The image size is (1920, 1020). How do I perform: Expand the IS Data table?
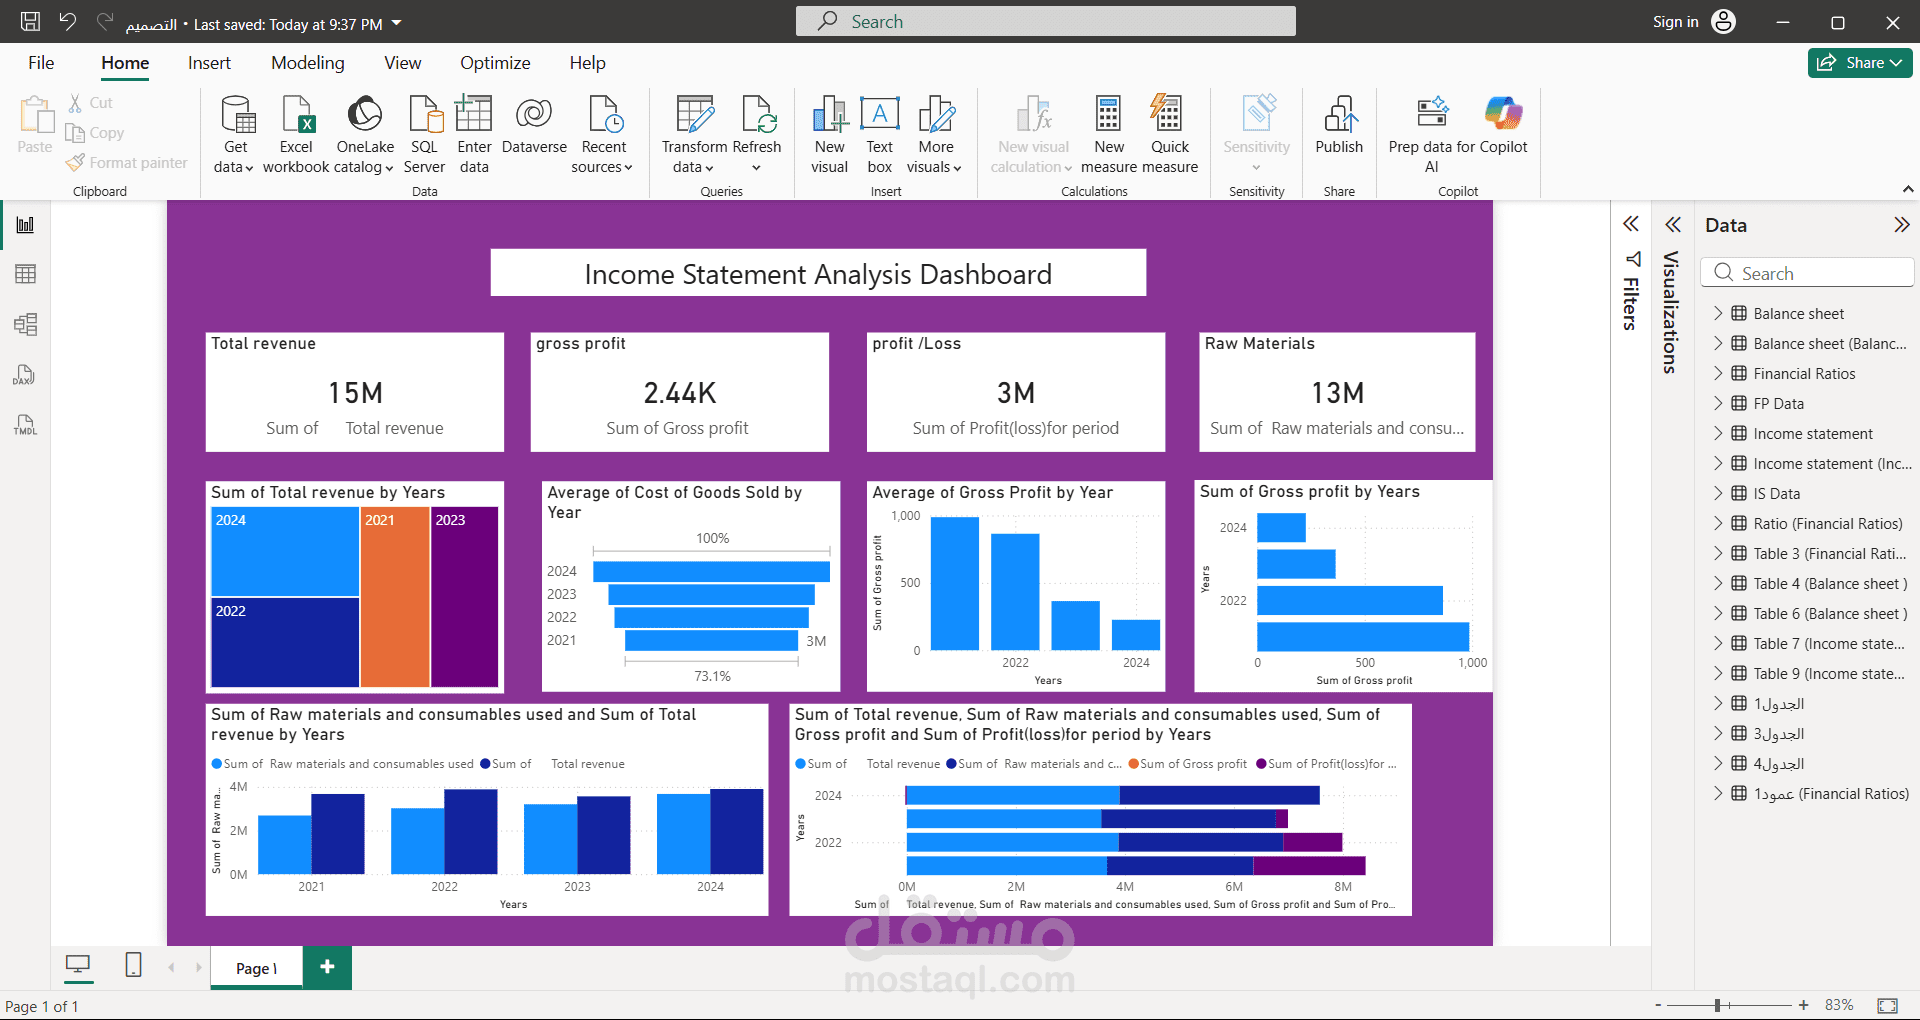coord(1718,493)
